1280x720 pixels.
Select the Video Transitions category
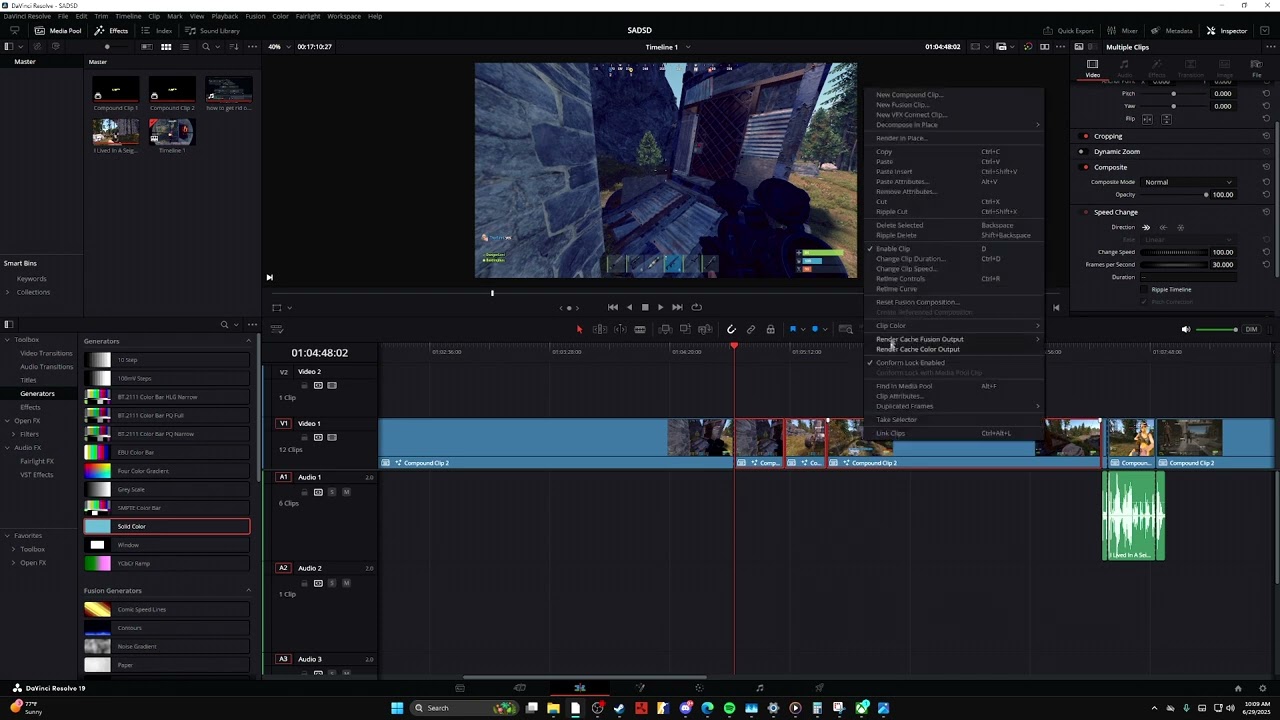click(x=46, y=353)
